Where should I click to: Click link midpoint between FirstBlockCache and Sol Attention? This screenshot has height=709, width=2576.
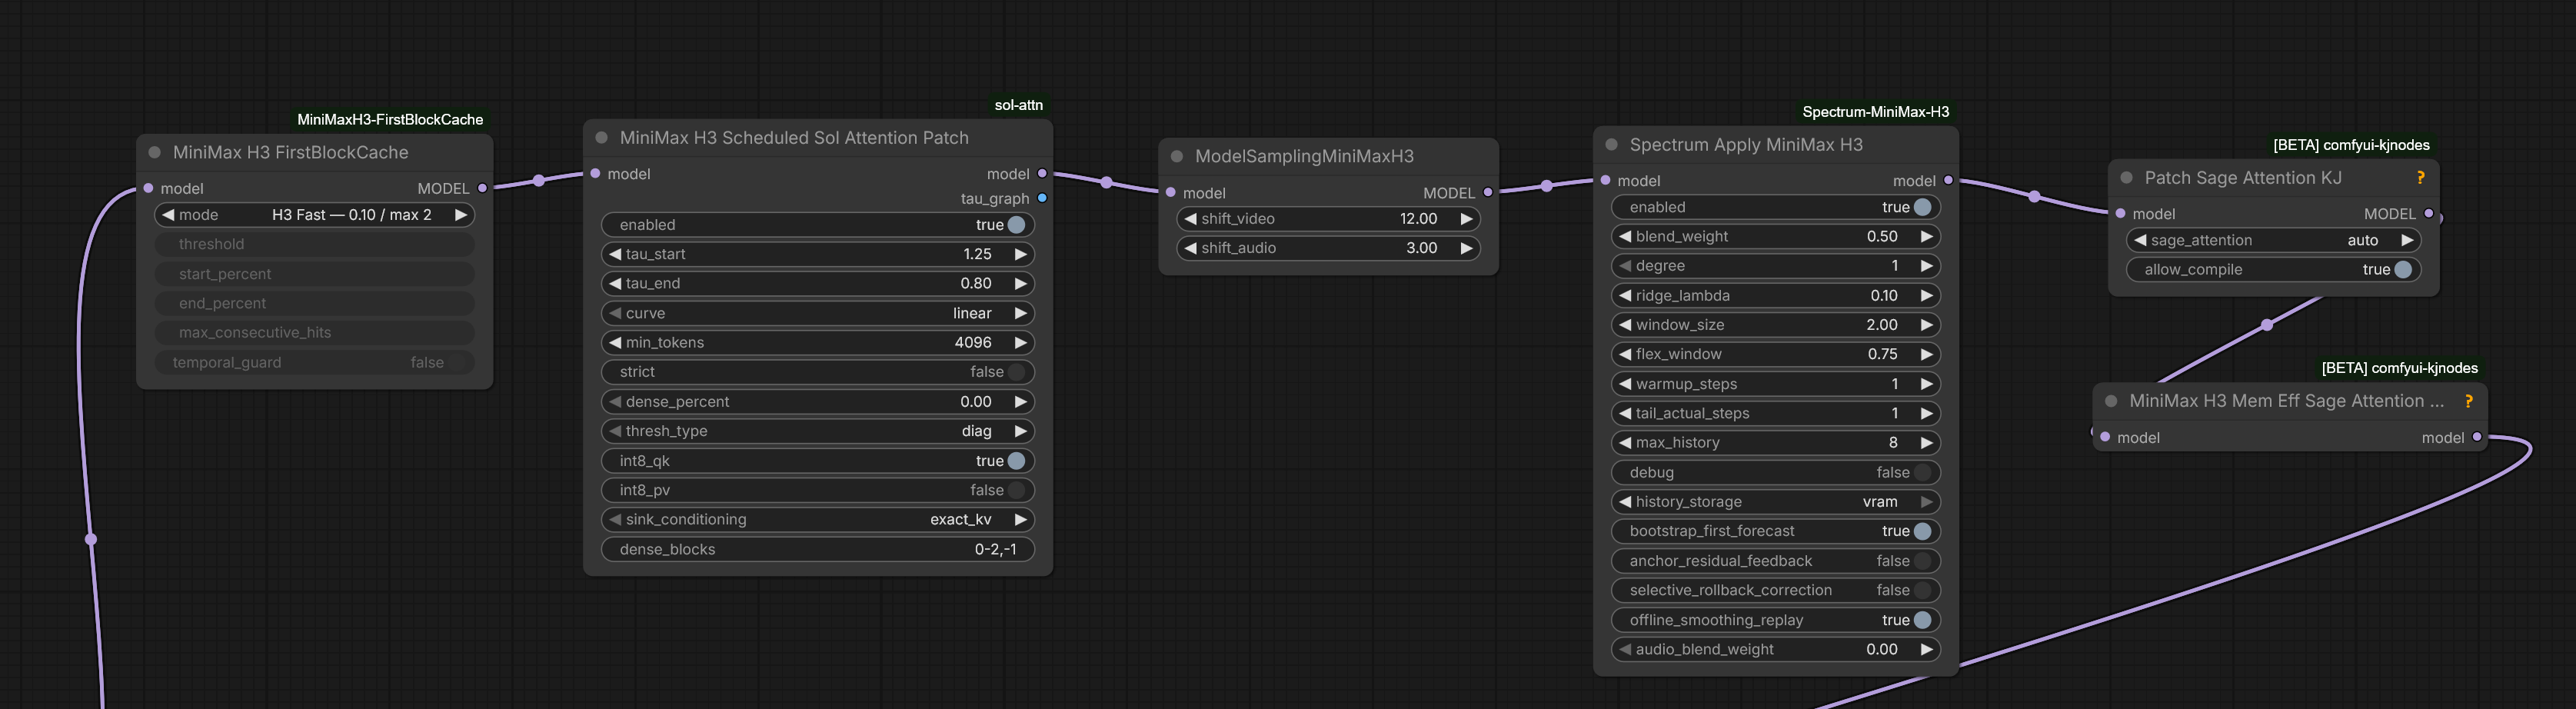[x=539, y=180]
